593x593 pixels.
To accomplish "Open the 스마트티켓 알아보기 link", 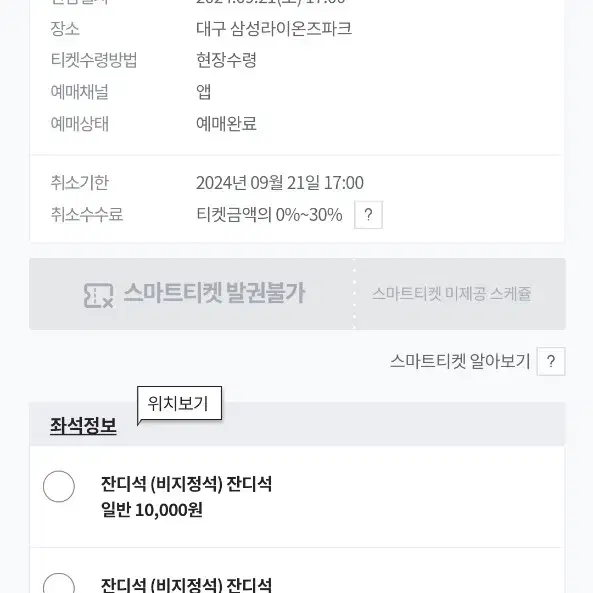I will point(460,361).
